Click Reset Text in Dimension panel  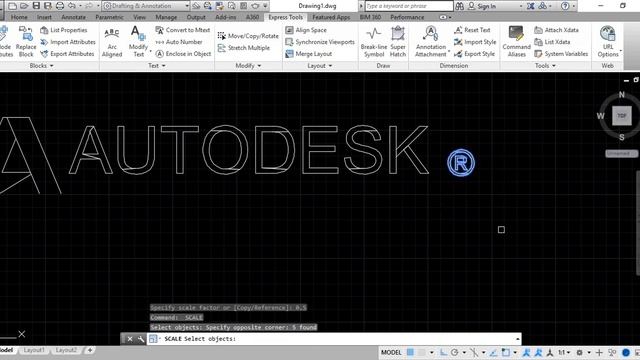pyautogui.click(x=472, y=30)
